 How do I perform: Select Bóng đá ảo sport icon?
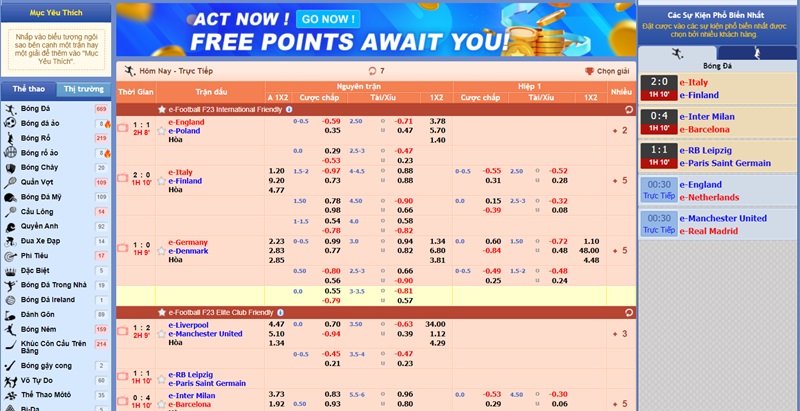[x=10, y=123]
